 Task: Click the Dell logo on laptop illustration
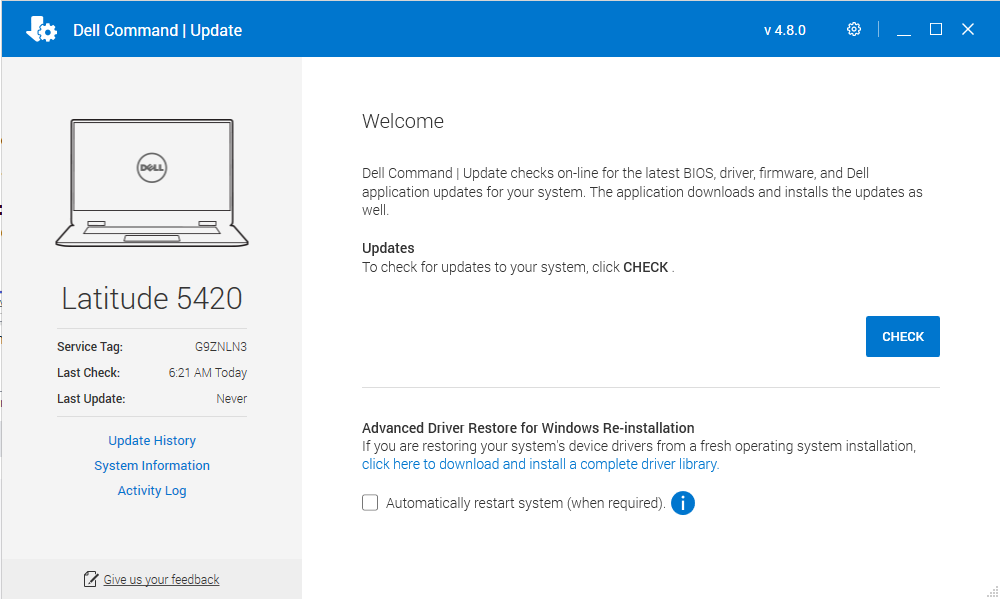[x=152, y=168]
